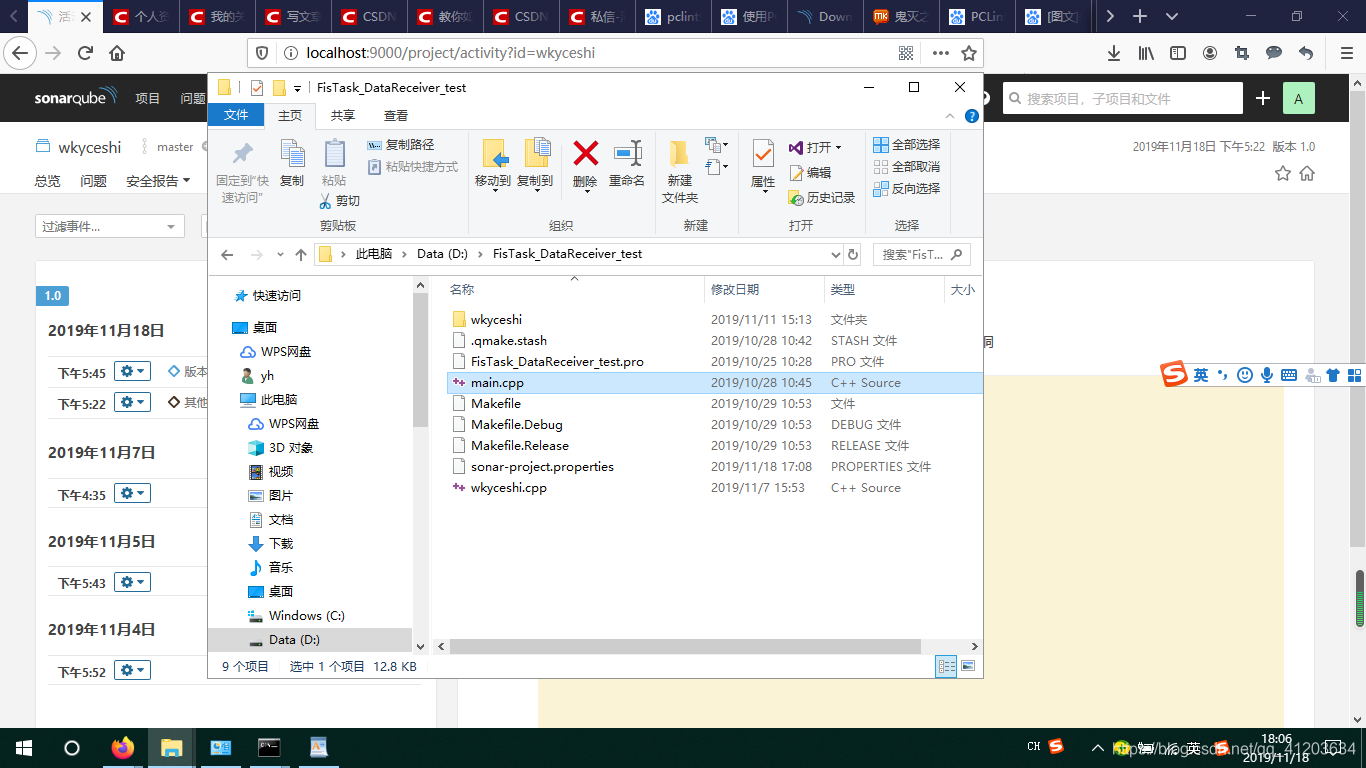Click Quick access in navigation pane
Viewport: 1366px width, 768px height.
pos(276,296)
